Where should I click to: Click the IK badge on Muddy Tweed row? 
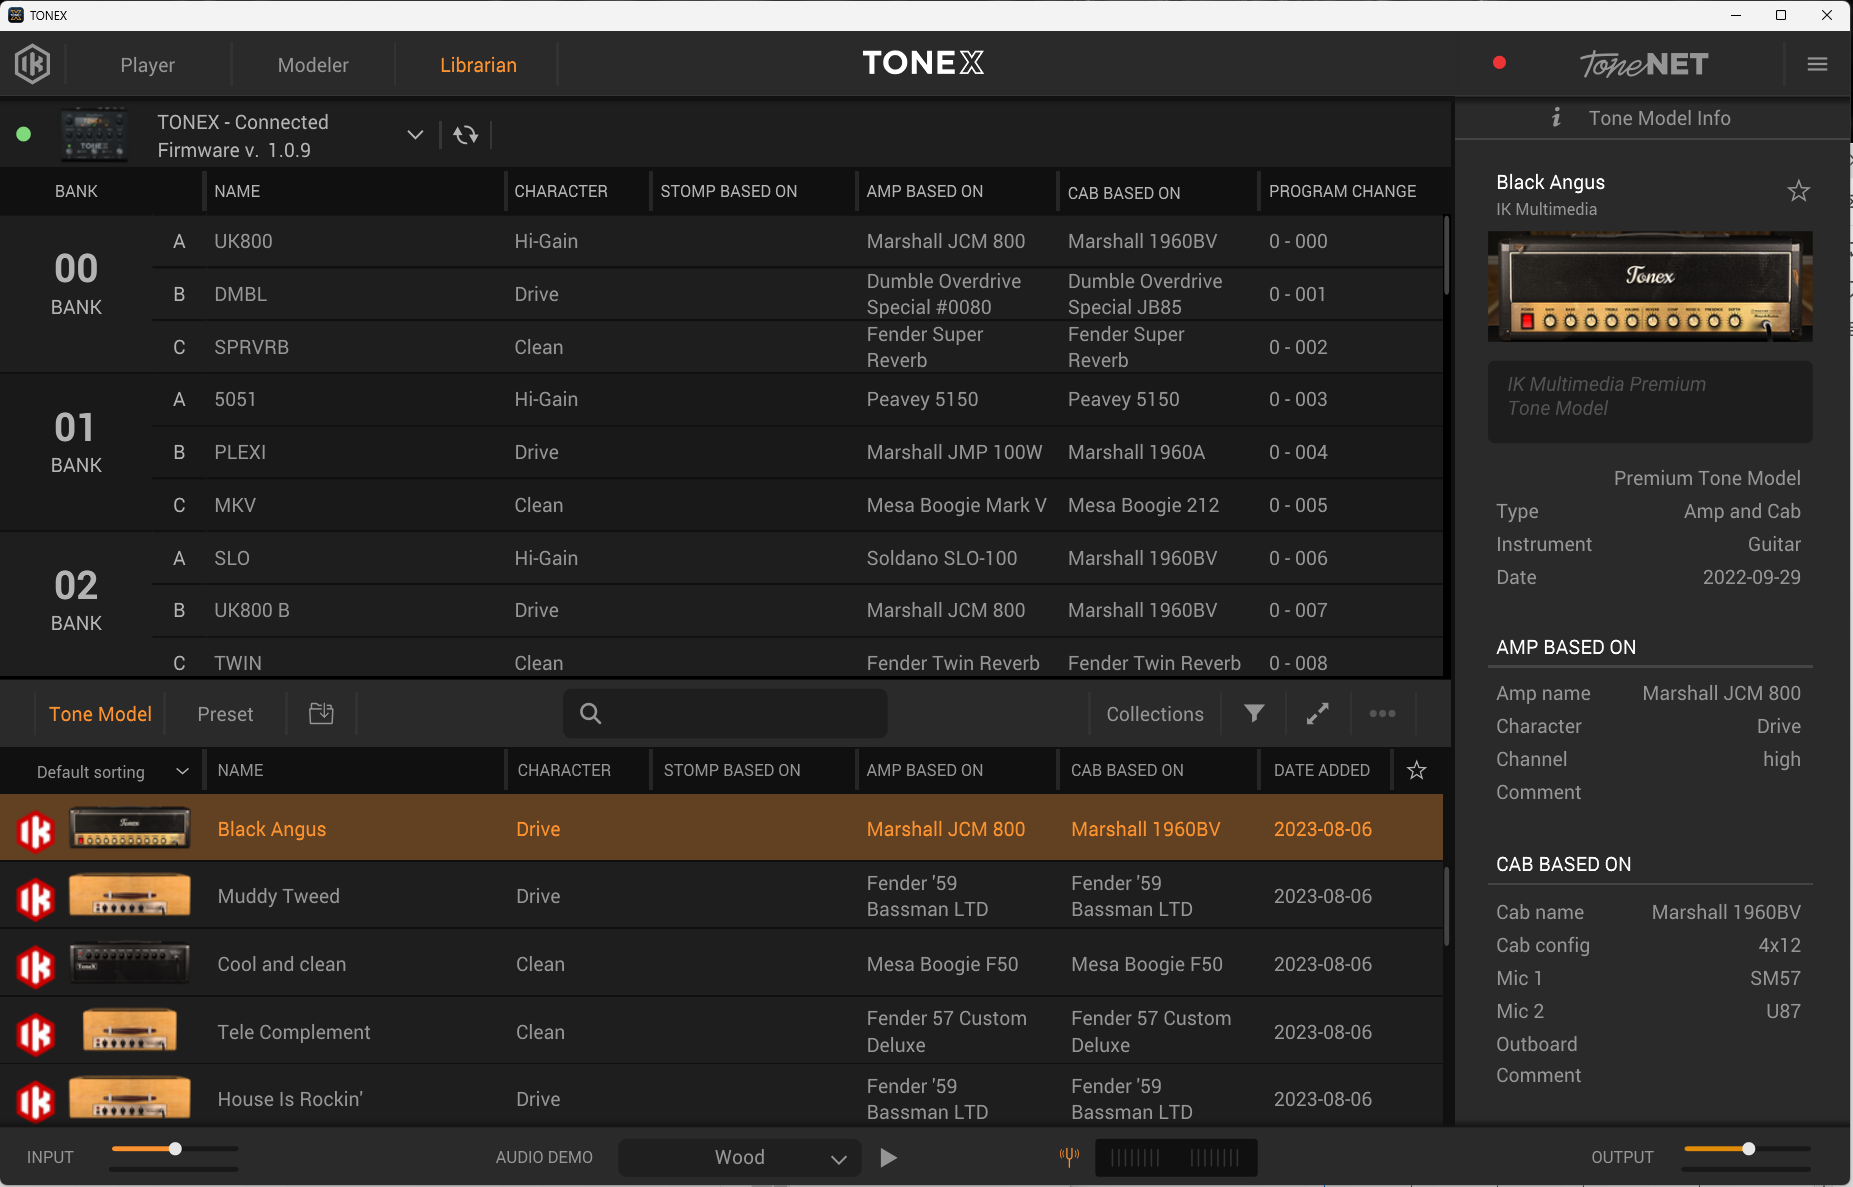pyautogui.click(x=35, y=898)
